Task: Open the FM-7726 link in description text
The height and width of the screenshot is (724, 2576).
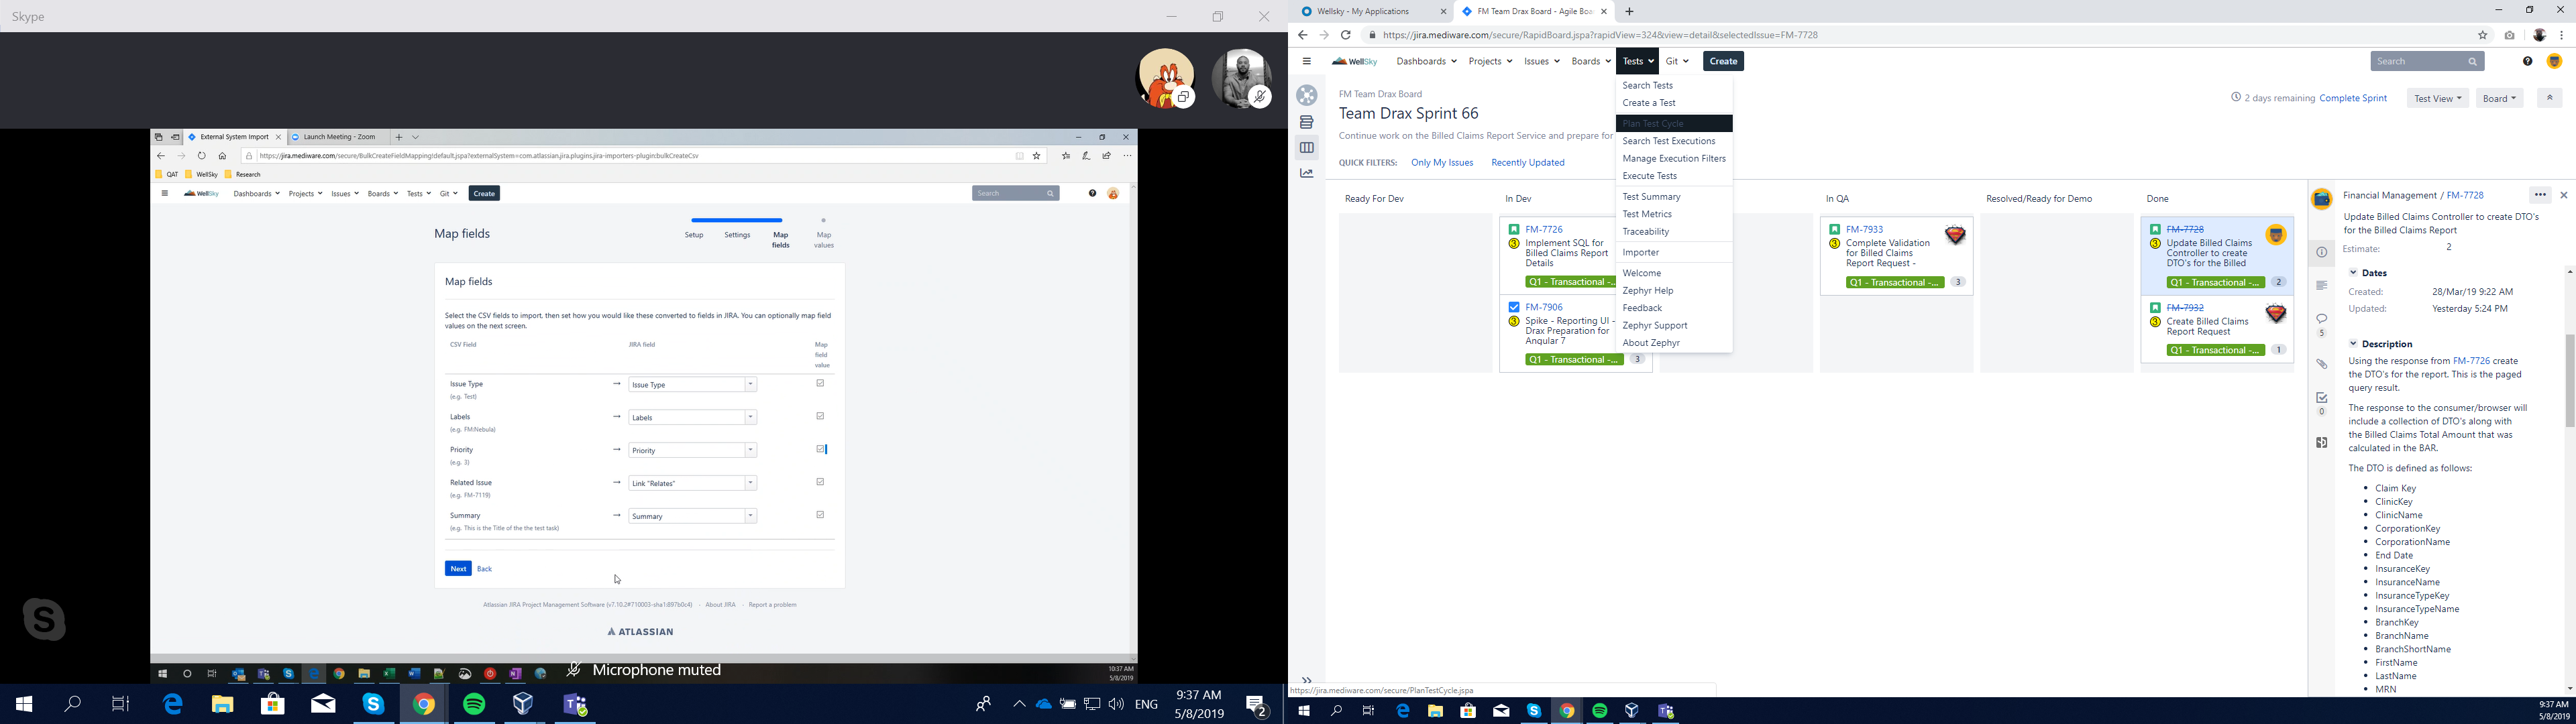Action: click(x=2471, y=361)
